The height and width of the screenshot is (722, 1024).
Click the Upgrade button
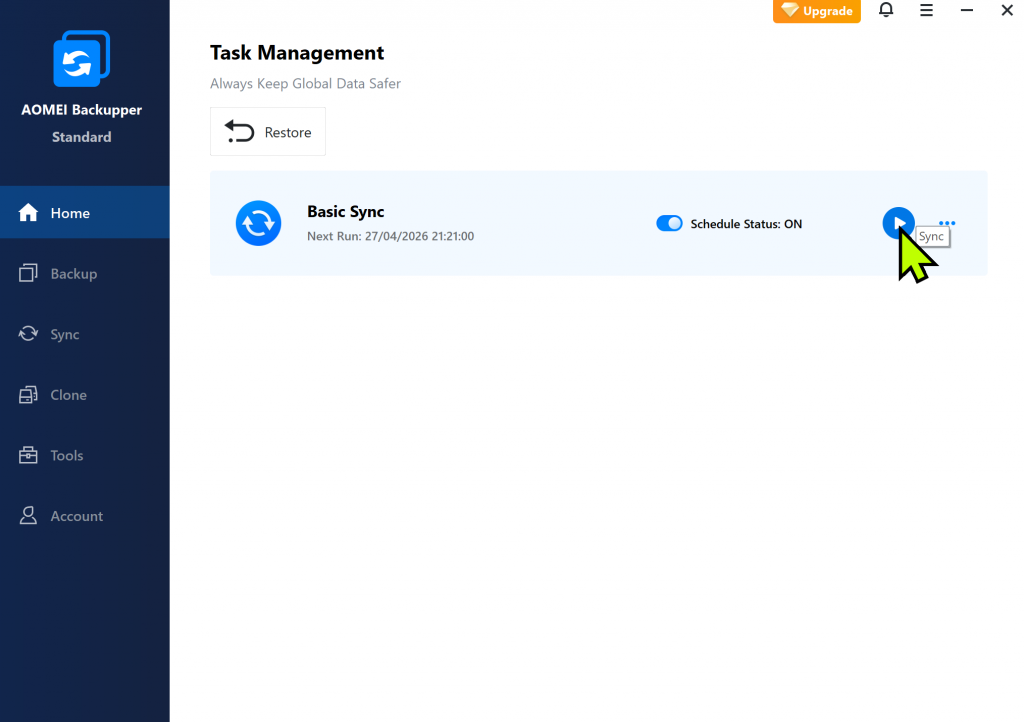coord(817,11)
